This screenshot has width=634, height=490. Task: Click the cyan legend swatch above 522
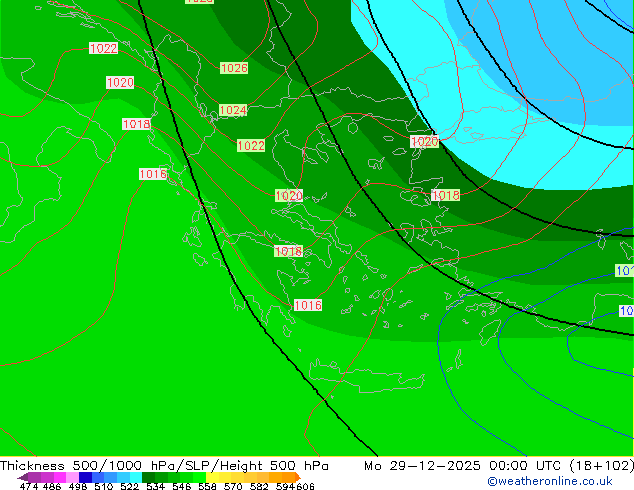pos(136,477)
